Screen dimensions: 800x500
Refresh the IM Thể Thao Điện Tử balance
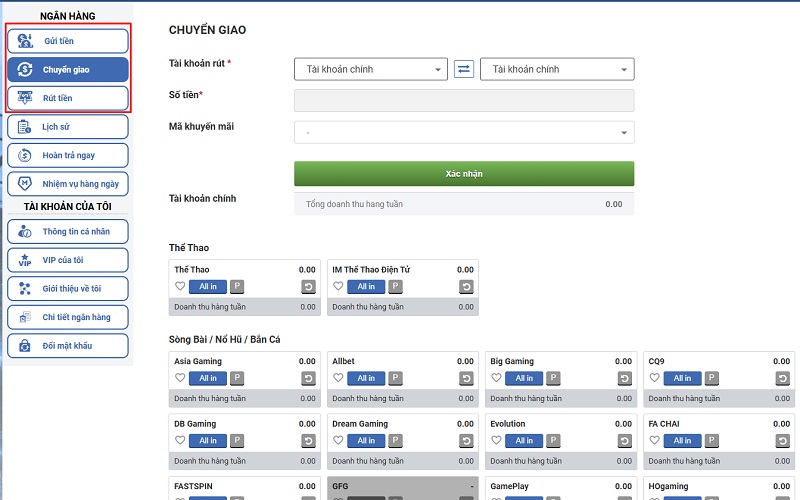coord(466,287)
